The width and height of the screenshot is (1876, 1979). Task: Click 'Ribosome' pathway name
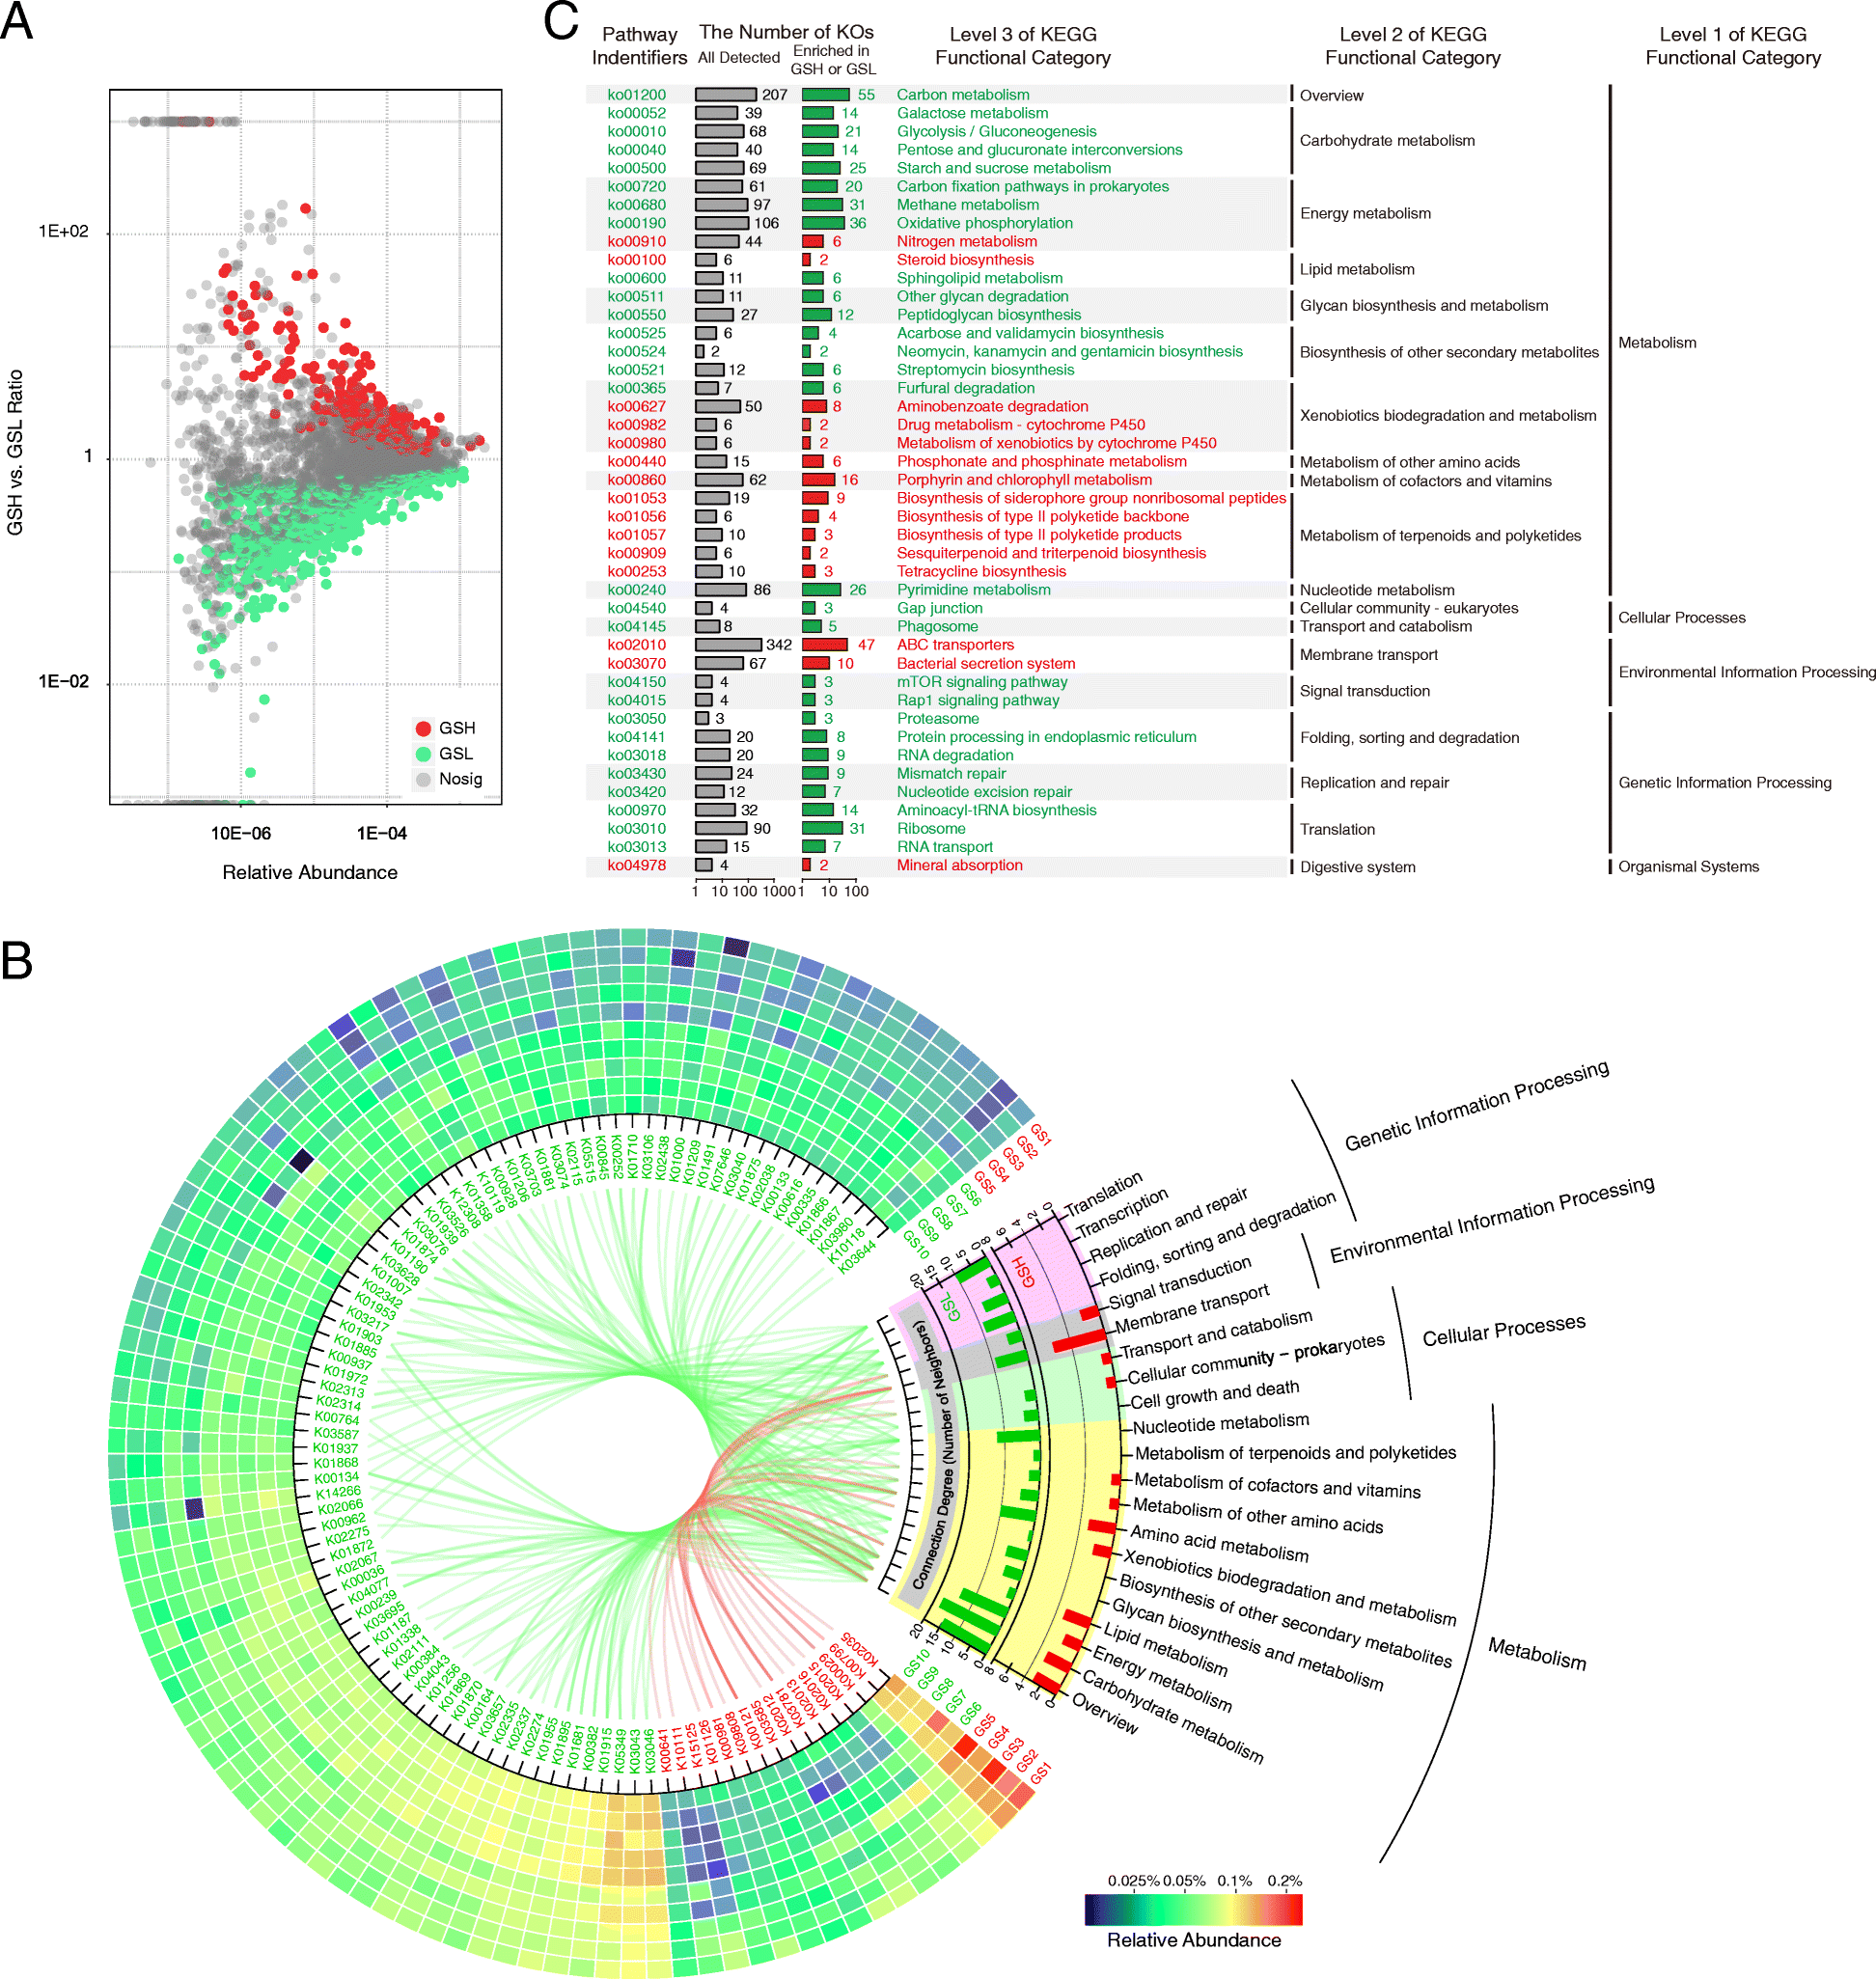931,828
